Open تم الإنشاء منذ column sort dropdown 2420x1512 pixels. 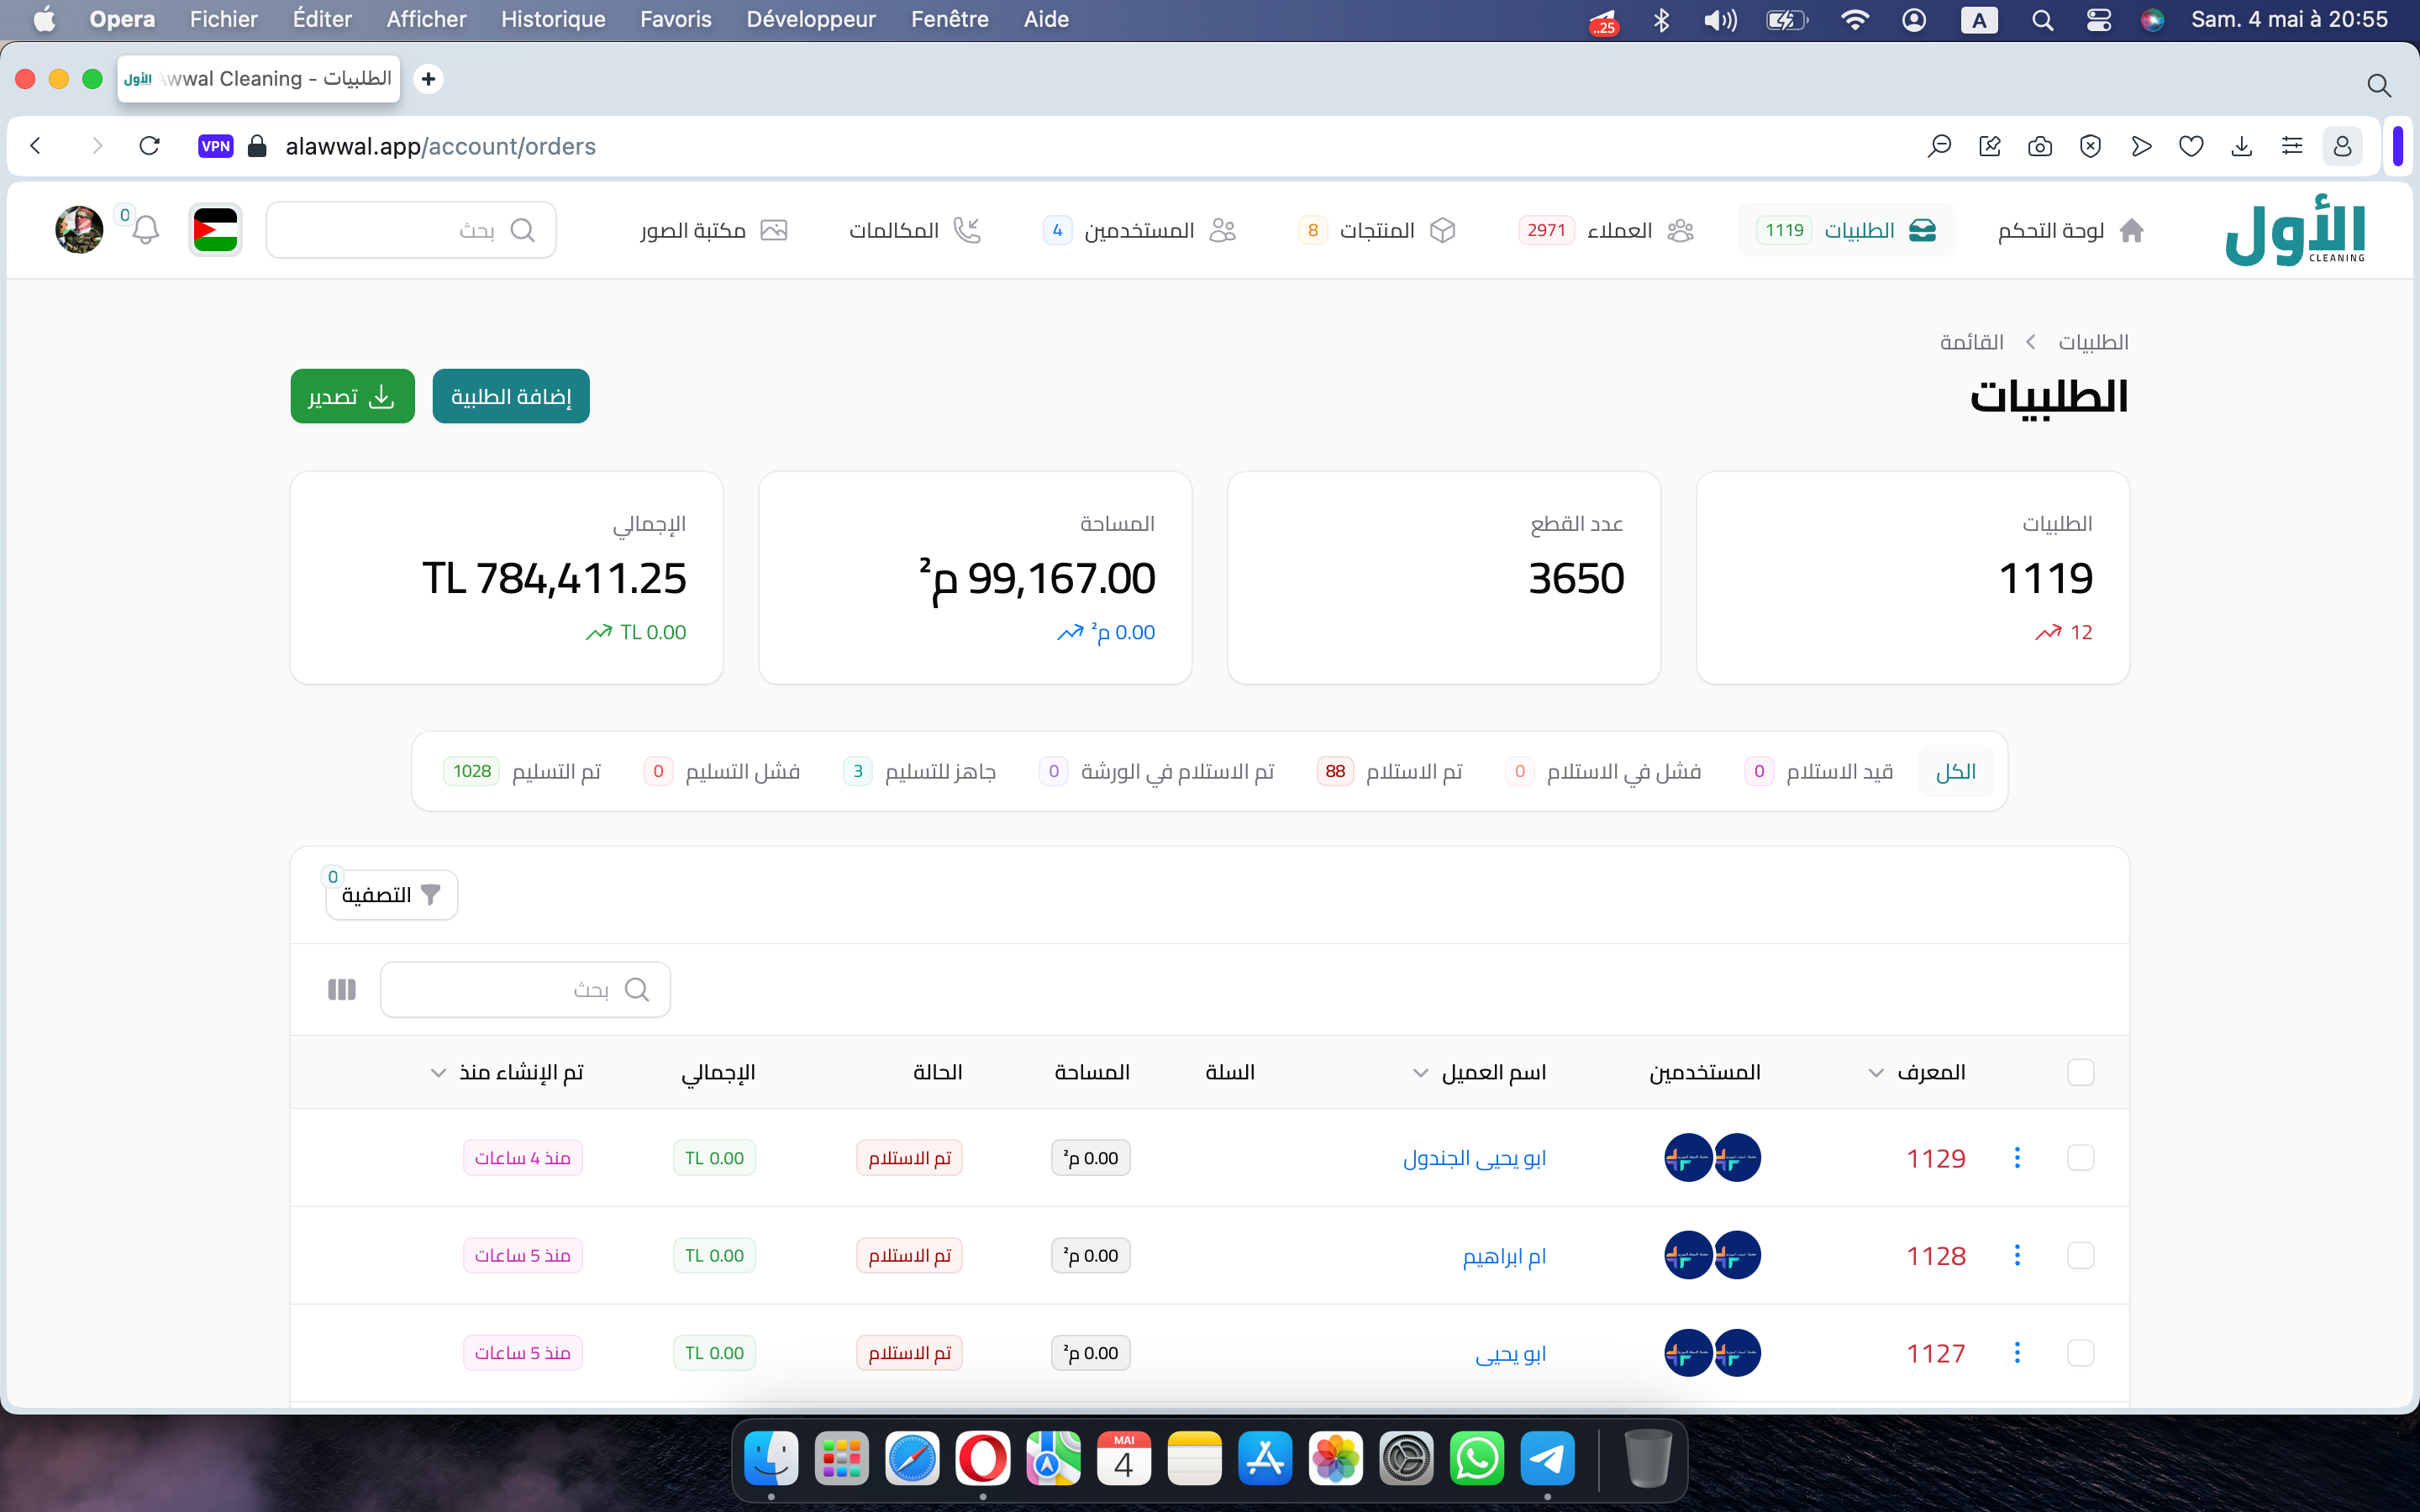point(438,1073)
